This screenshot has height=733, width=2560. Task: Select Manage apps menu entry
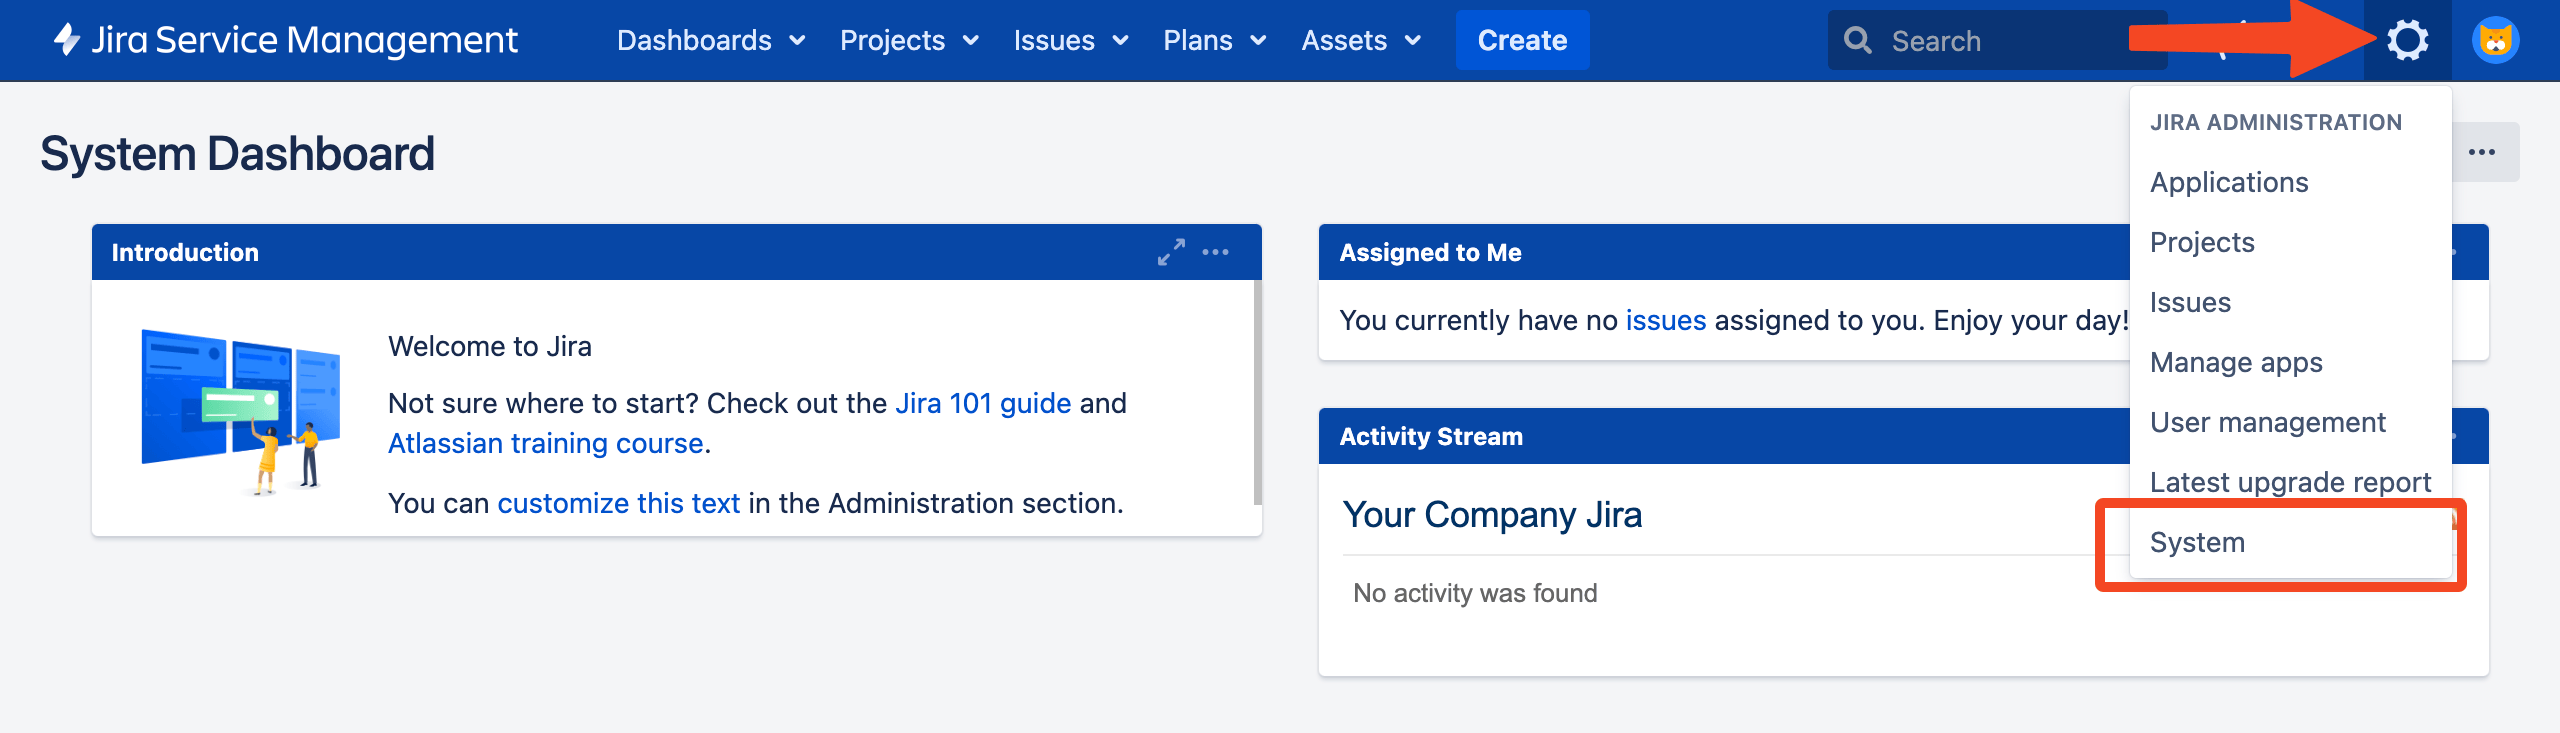(x=2290, y=362)
